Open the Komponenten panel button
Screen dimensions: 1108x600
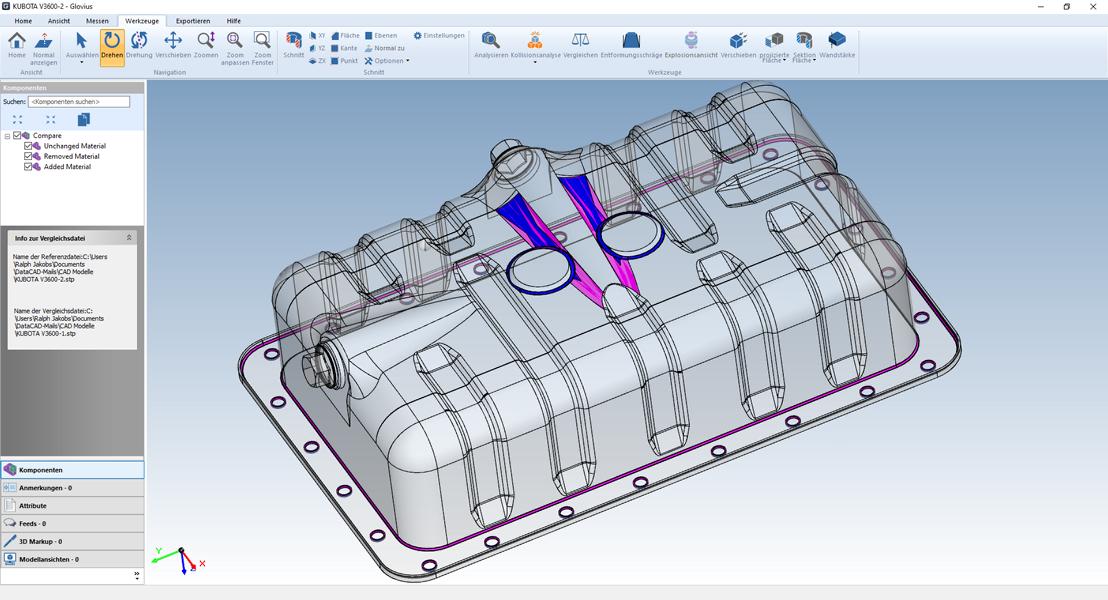pos(72,470)
